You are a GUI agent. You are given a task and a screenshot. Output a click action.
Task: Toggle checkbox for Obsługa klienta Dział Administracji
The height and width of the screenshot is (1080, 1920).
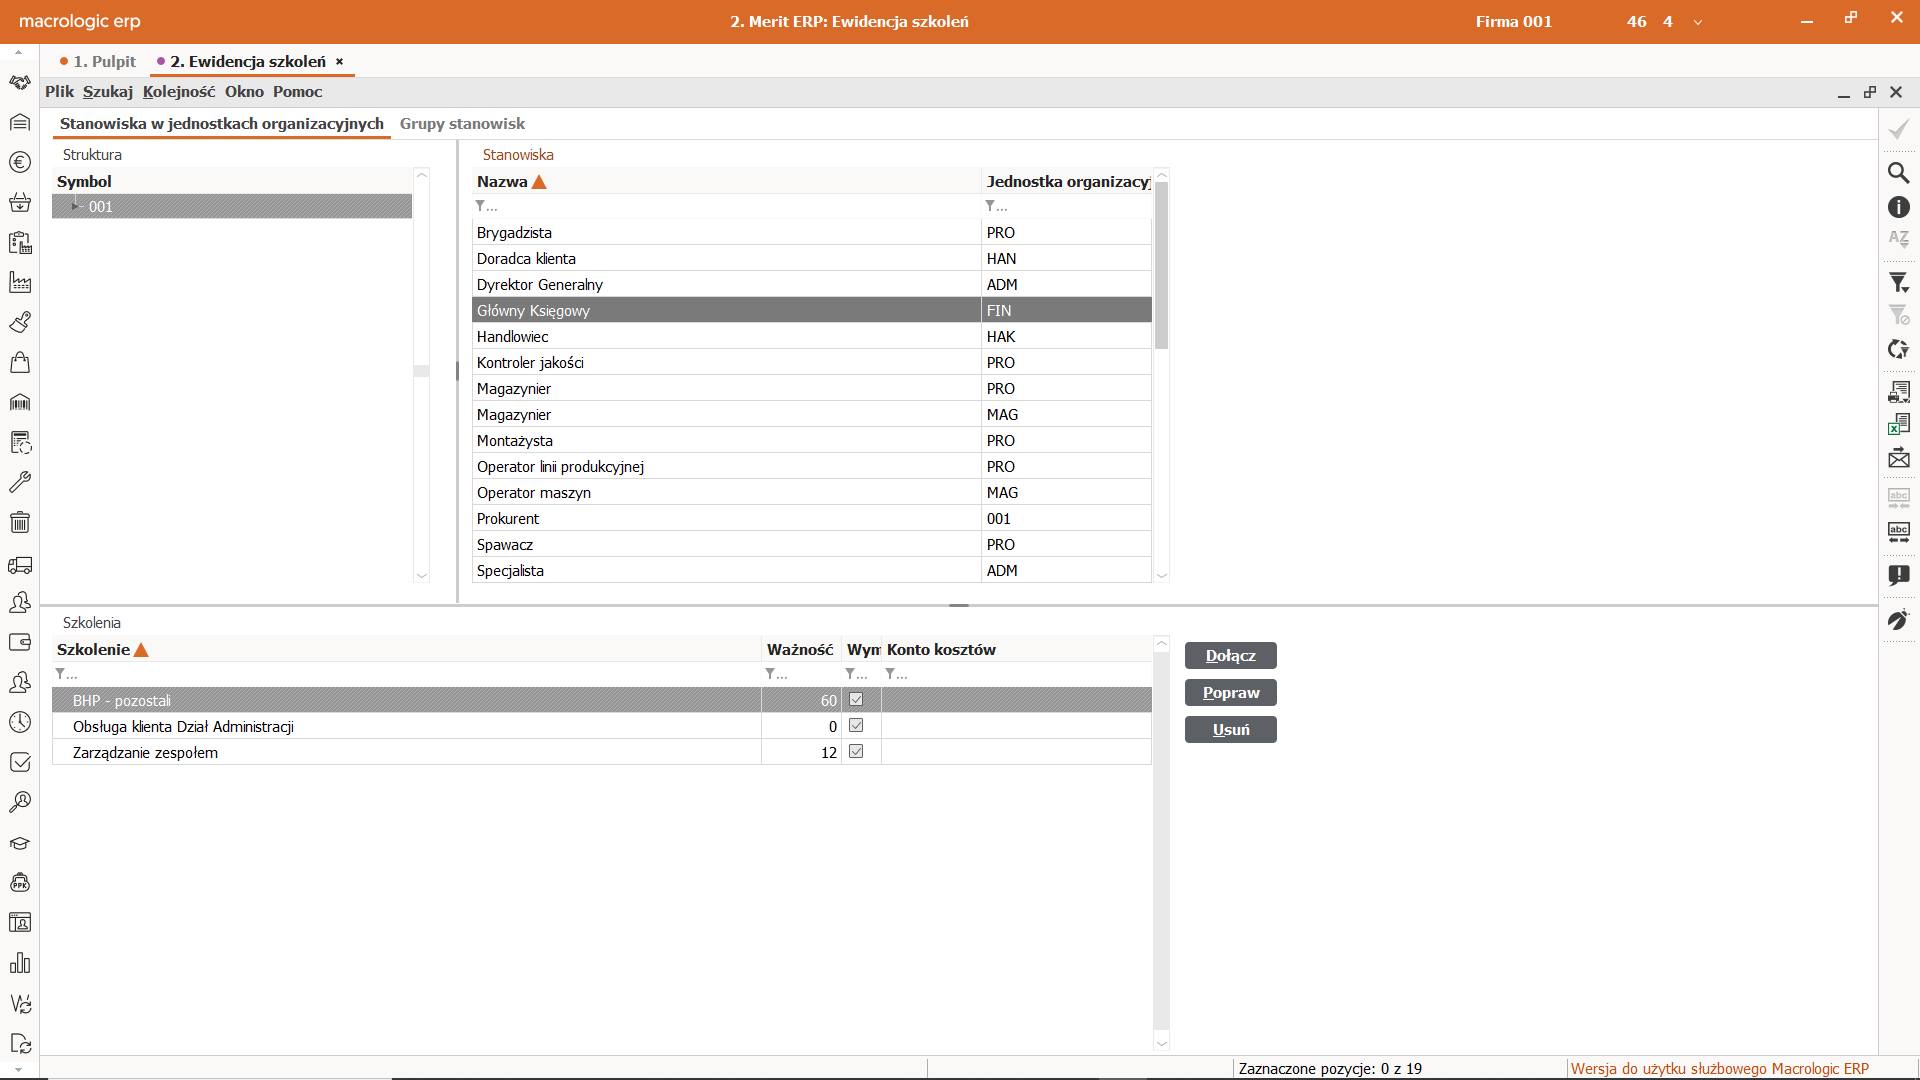856,726
